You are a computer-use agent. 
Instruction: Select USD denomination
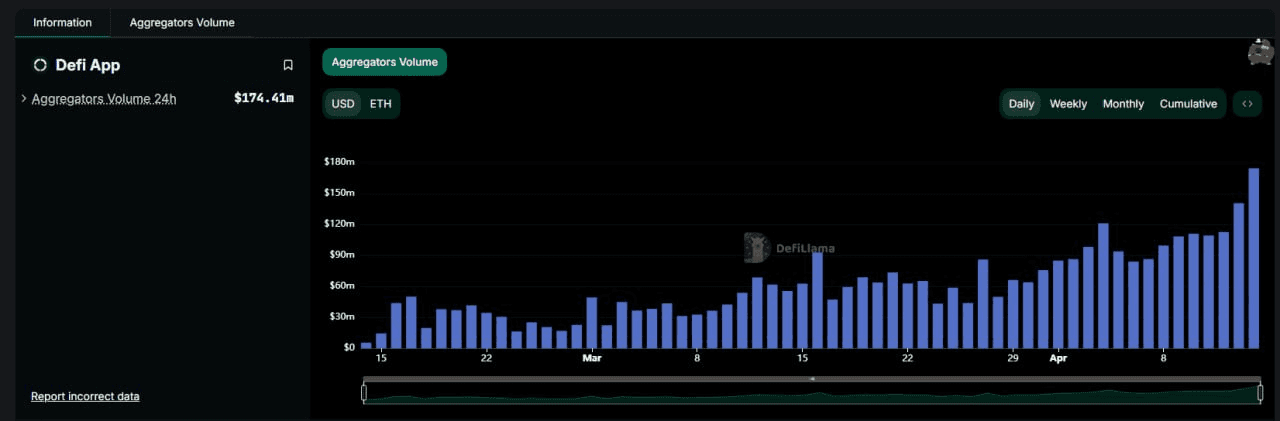[343, 104]
